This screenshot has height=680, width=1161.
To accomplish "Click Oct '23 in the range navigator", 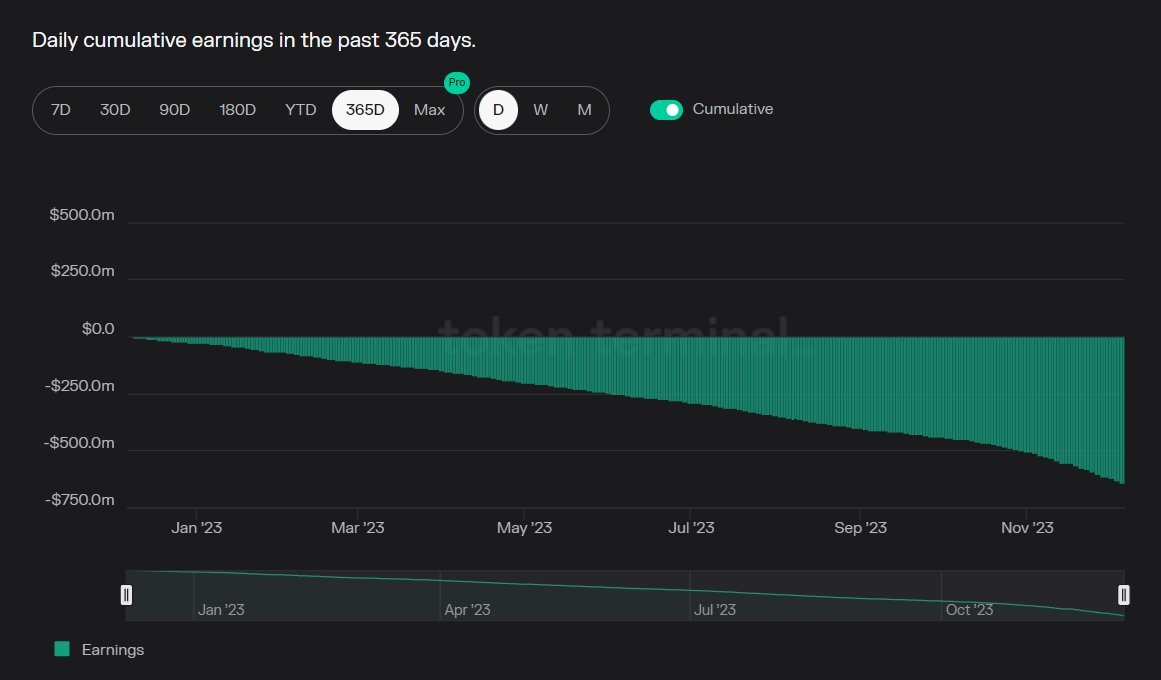I will (969, 609).
